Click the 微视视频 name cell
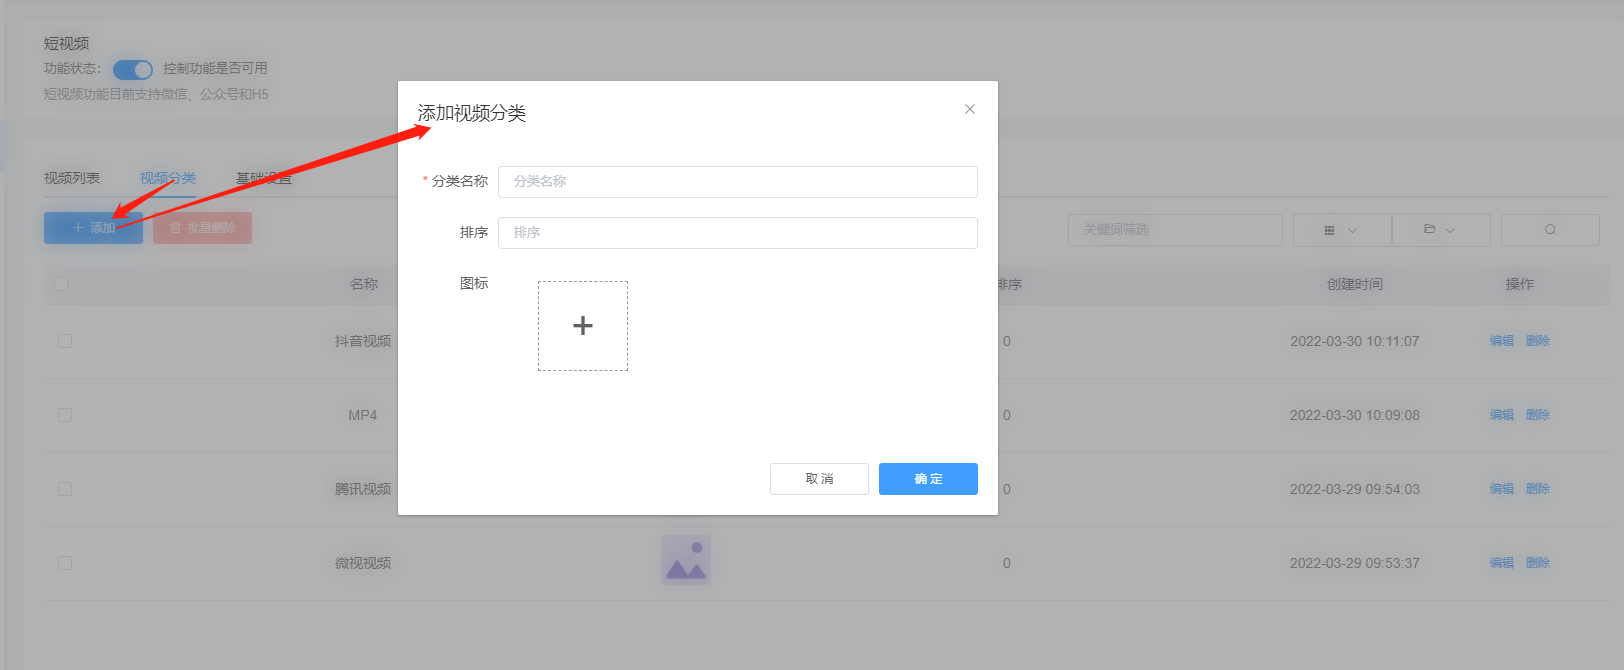1624x670 pixels. (x=363, y=563)
